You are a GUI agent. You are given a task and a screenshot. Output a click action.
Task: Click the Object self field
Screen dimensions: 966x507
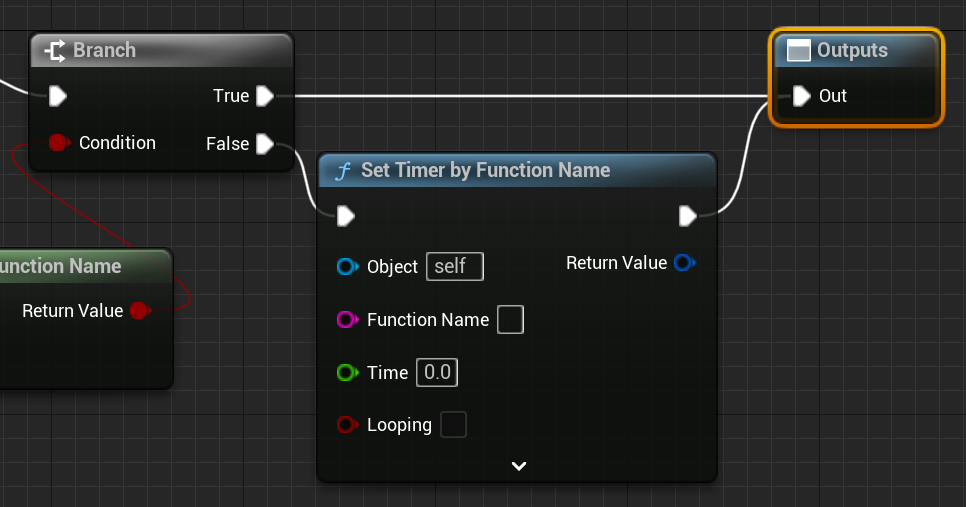(455, 267)
